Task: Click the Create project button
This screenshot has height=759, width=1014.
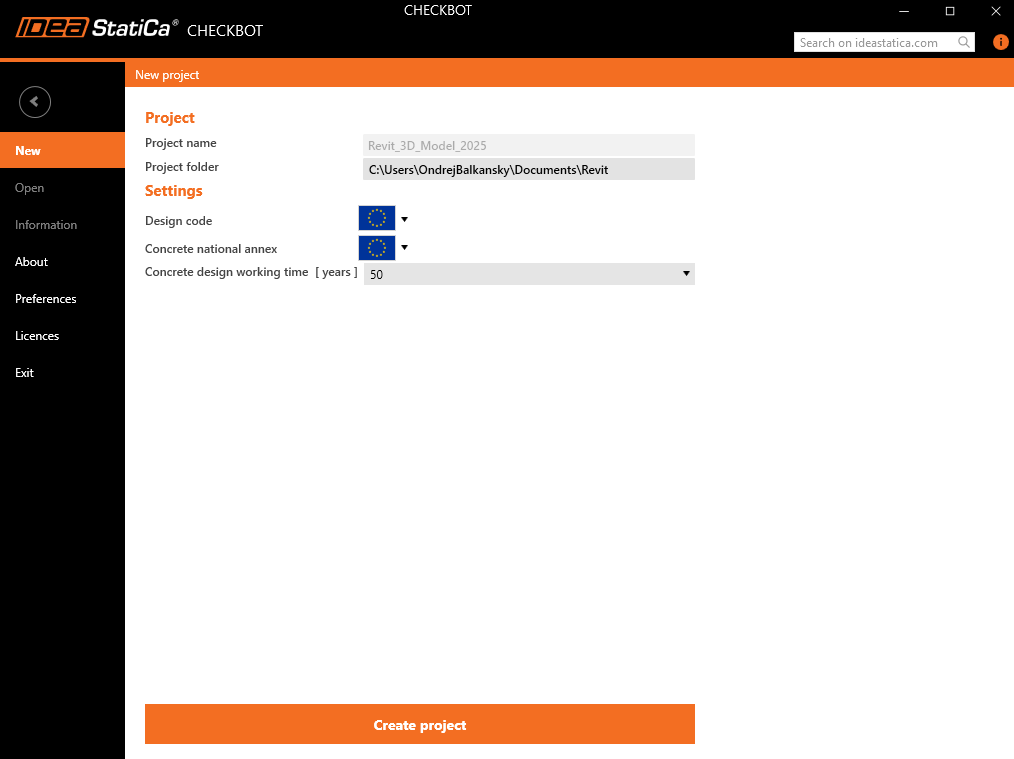Action: 420,724
